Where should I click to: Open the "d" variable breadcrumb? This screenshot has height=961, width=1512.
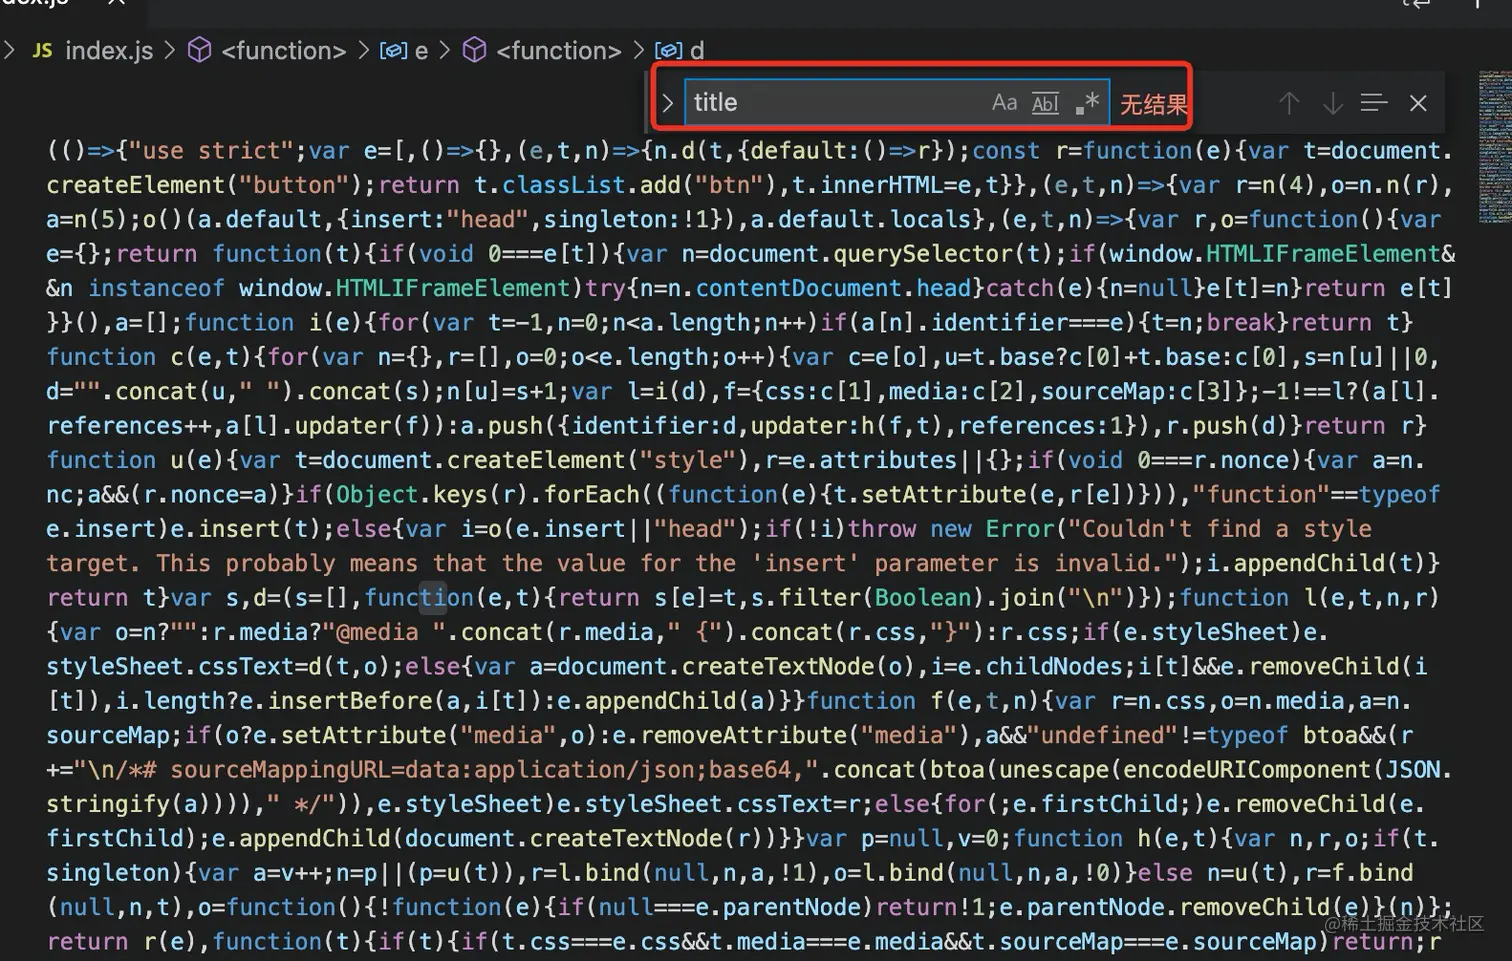point(697,51)
